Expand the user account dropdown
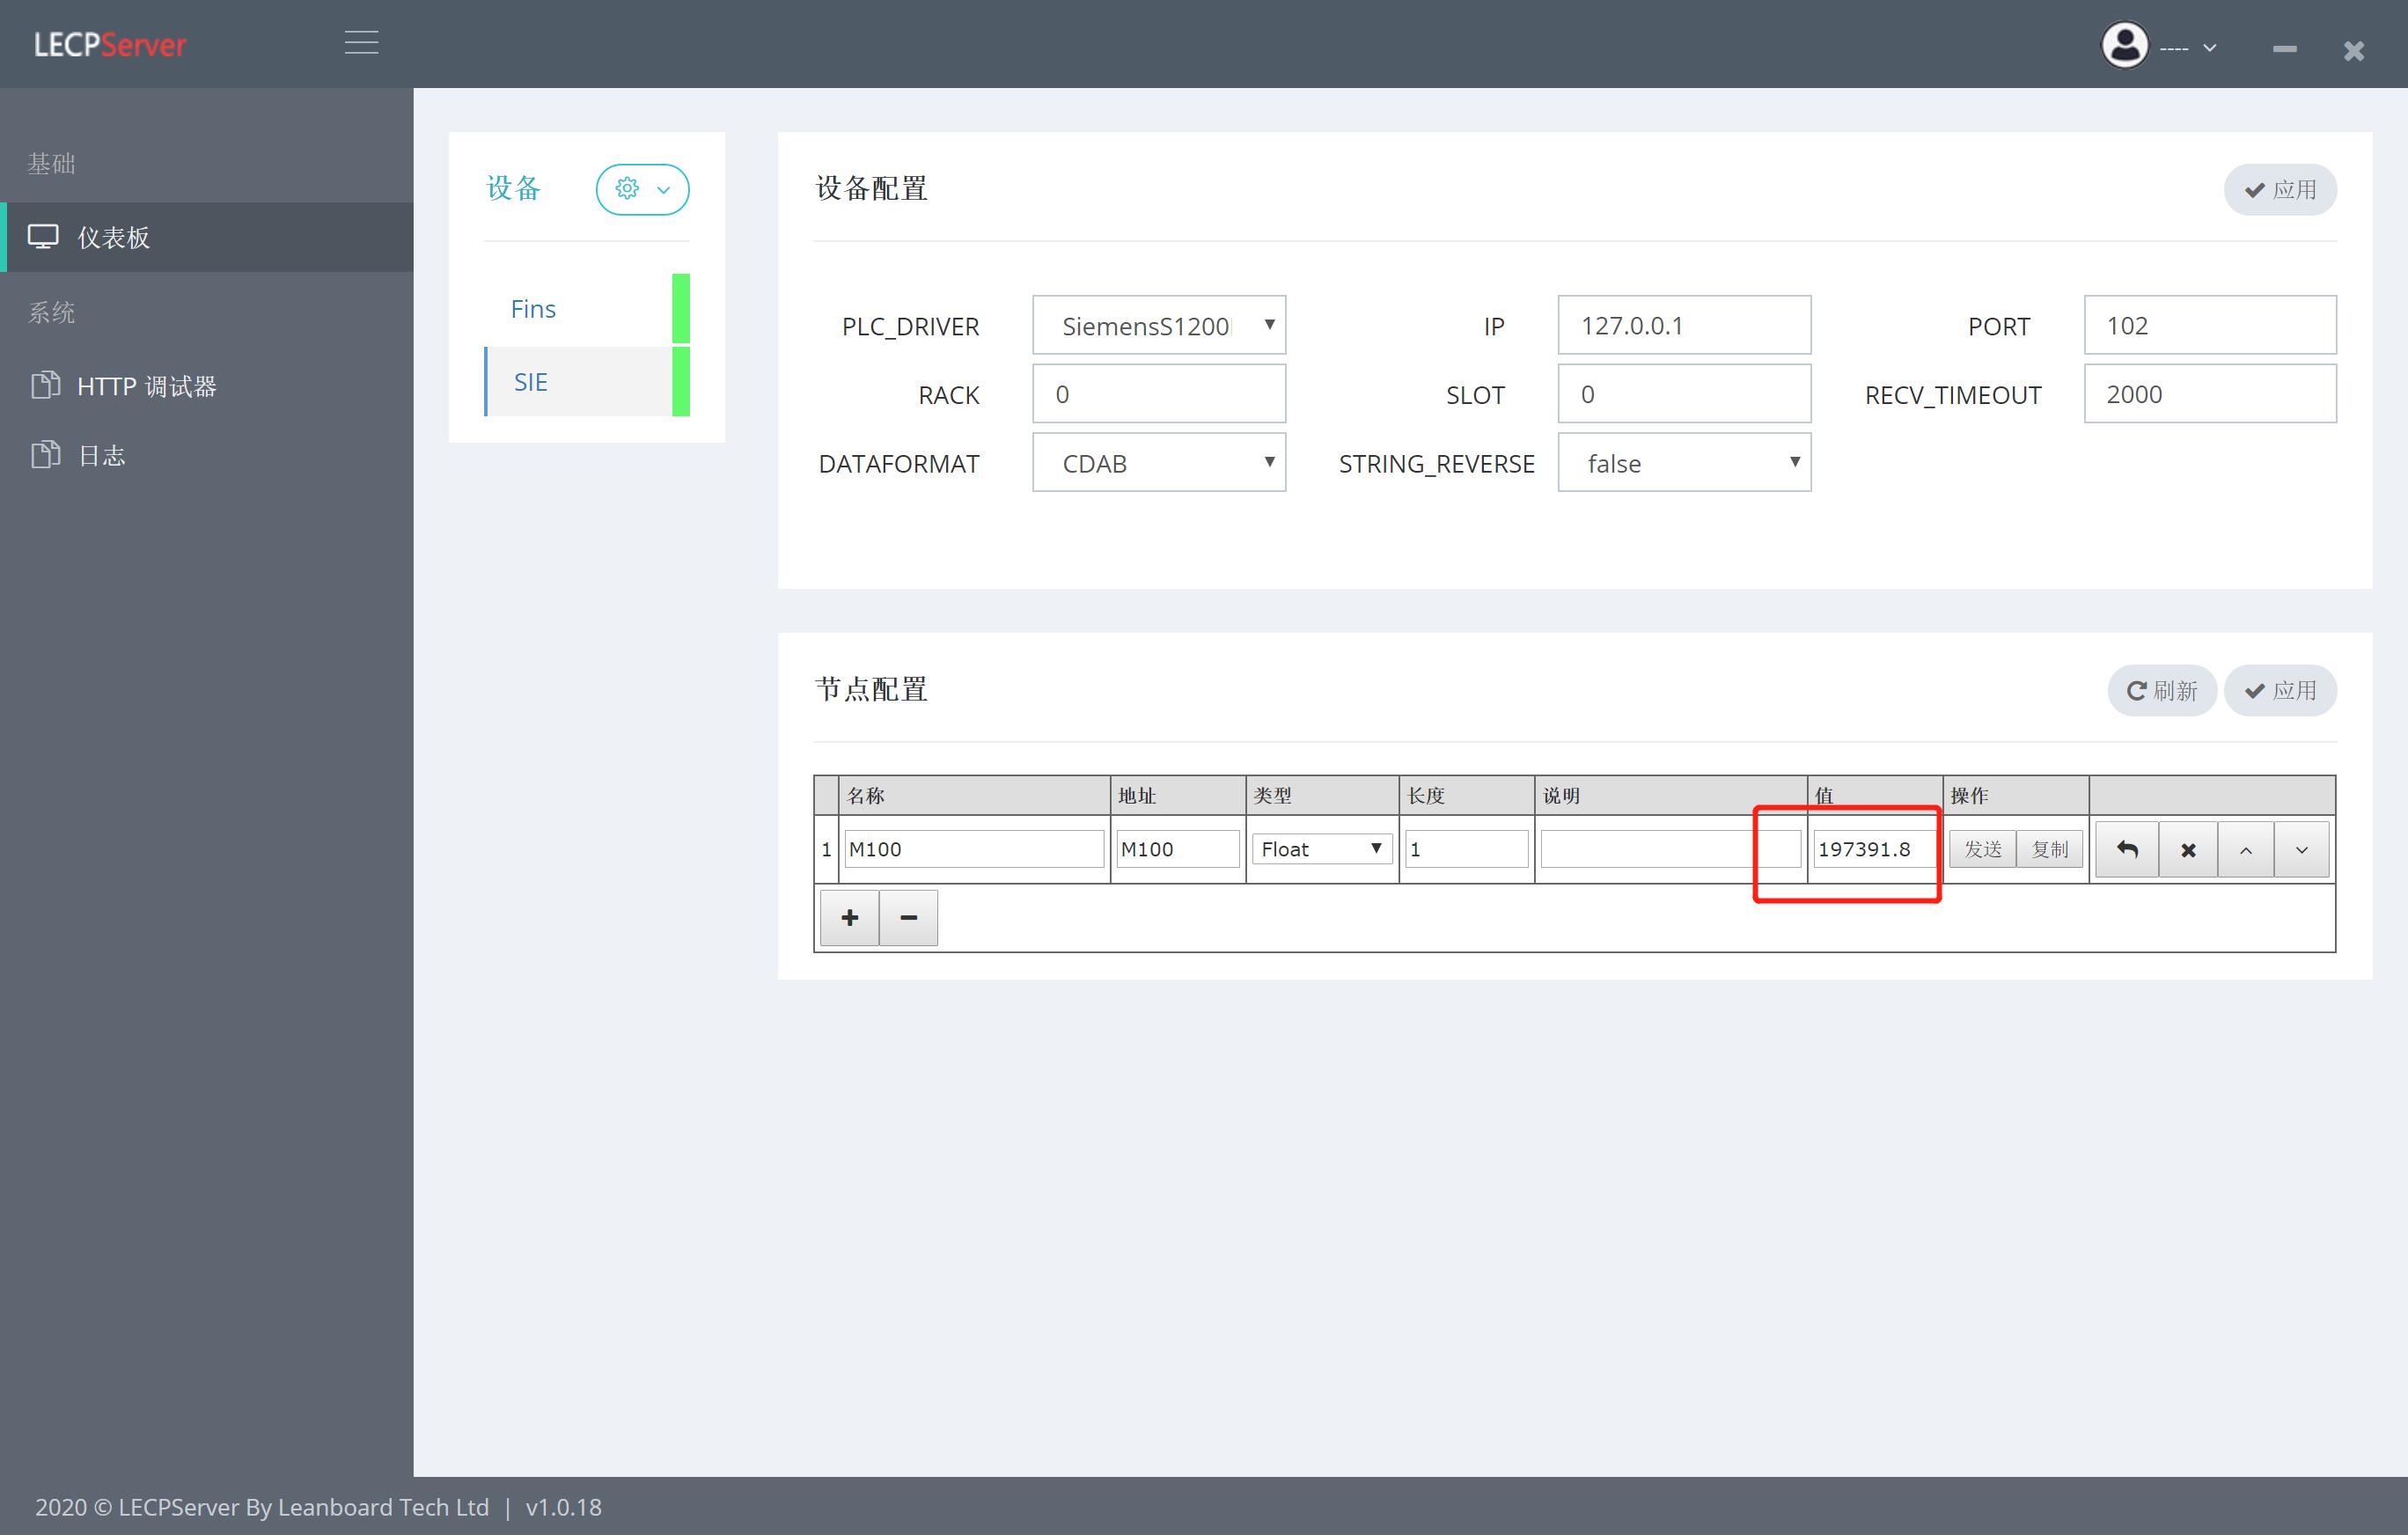This screenshot has width=2408, height=1535. 2207,47
